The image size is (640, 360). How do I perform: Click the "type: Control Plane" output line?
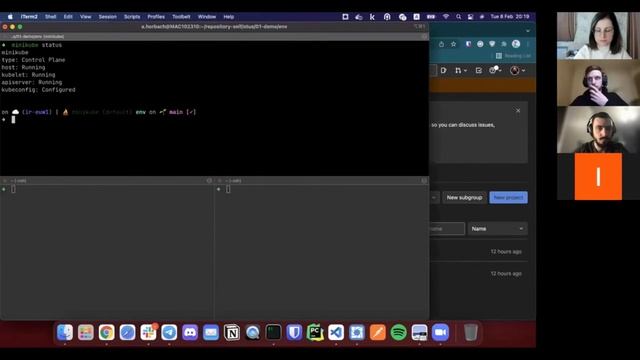(33, 60)
